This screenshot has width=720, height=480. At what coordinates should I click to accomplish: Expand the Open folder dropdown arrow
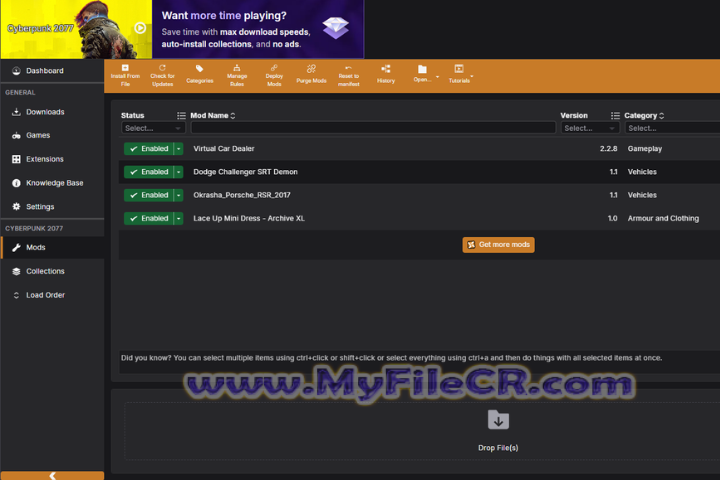437,77
